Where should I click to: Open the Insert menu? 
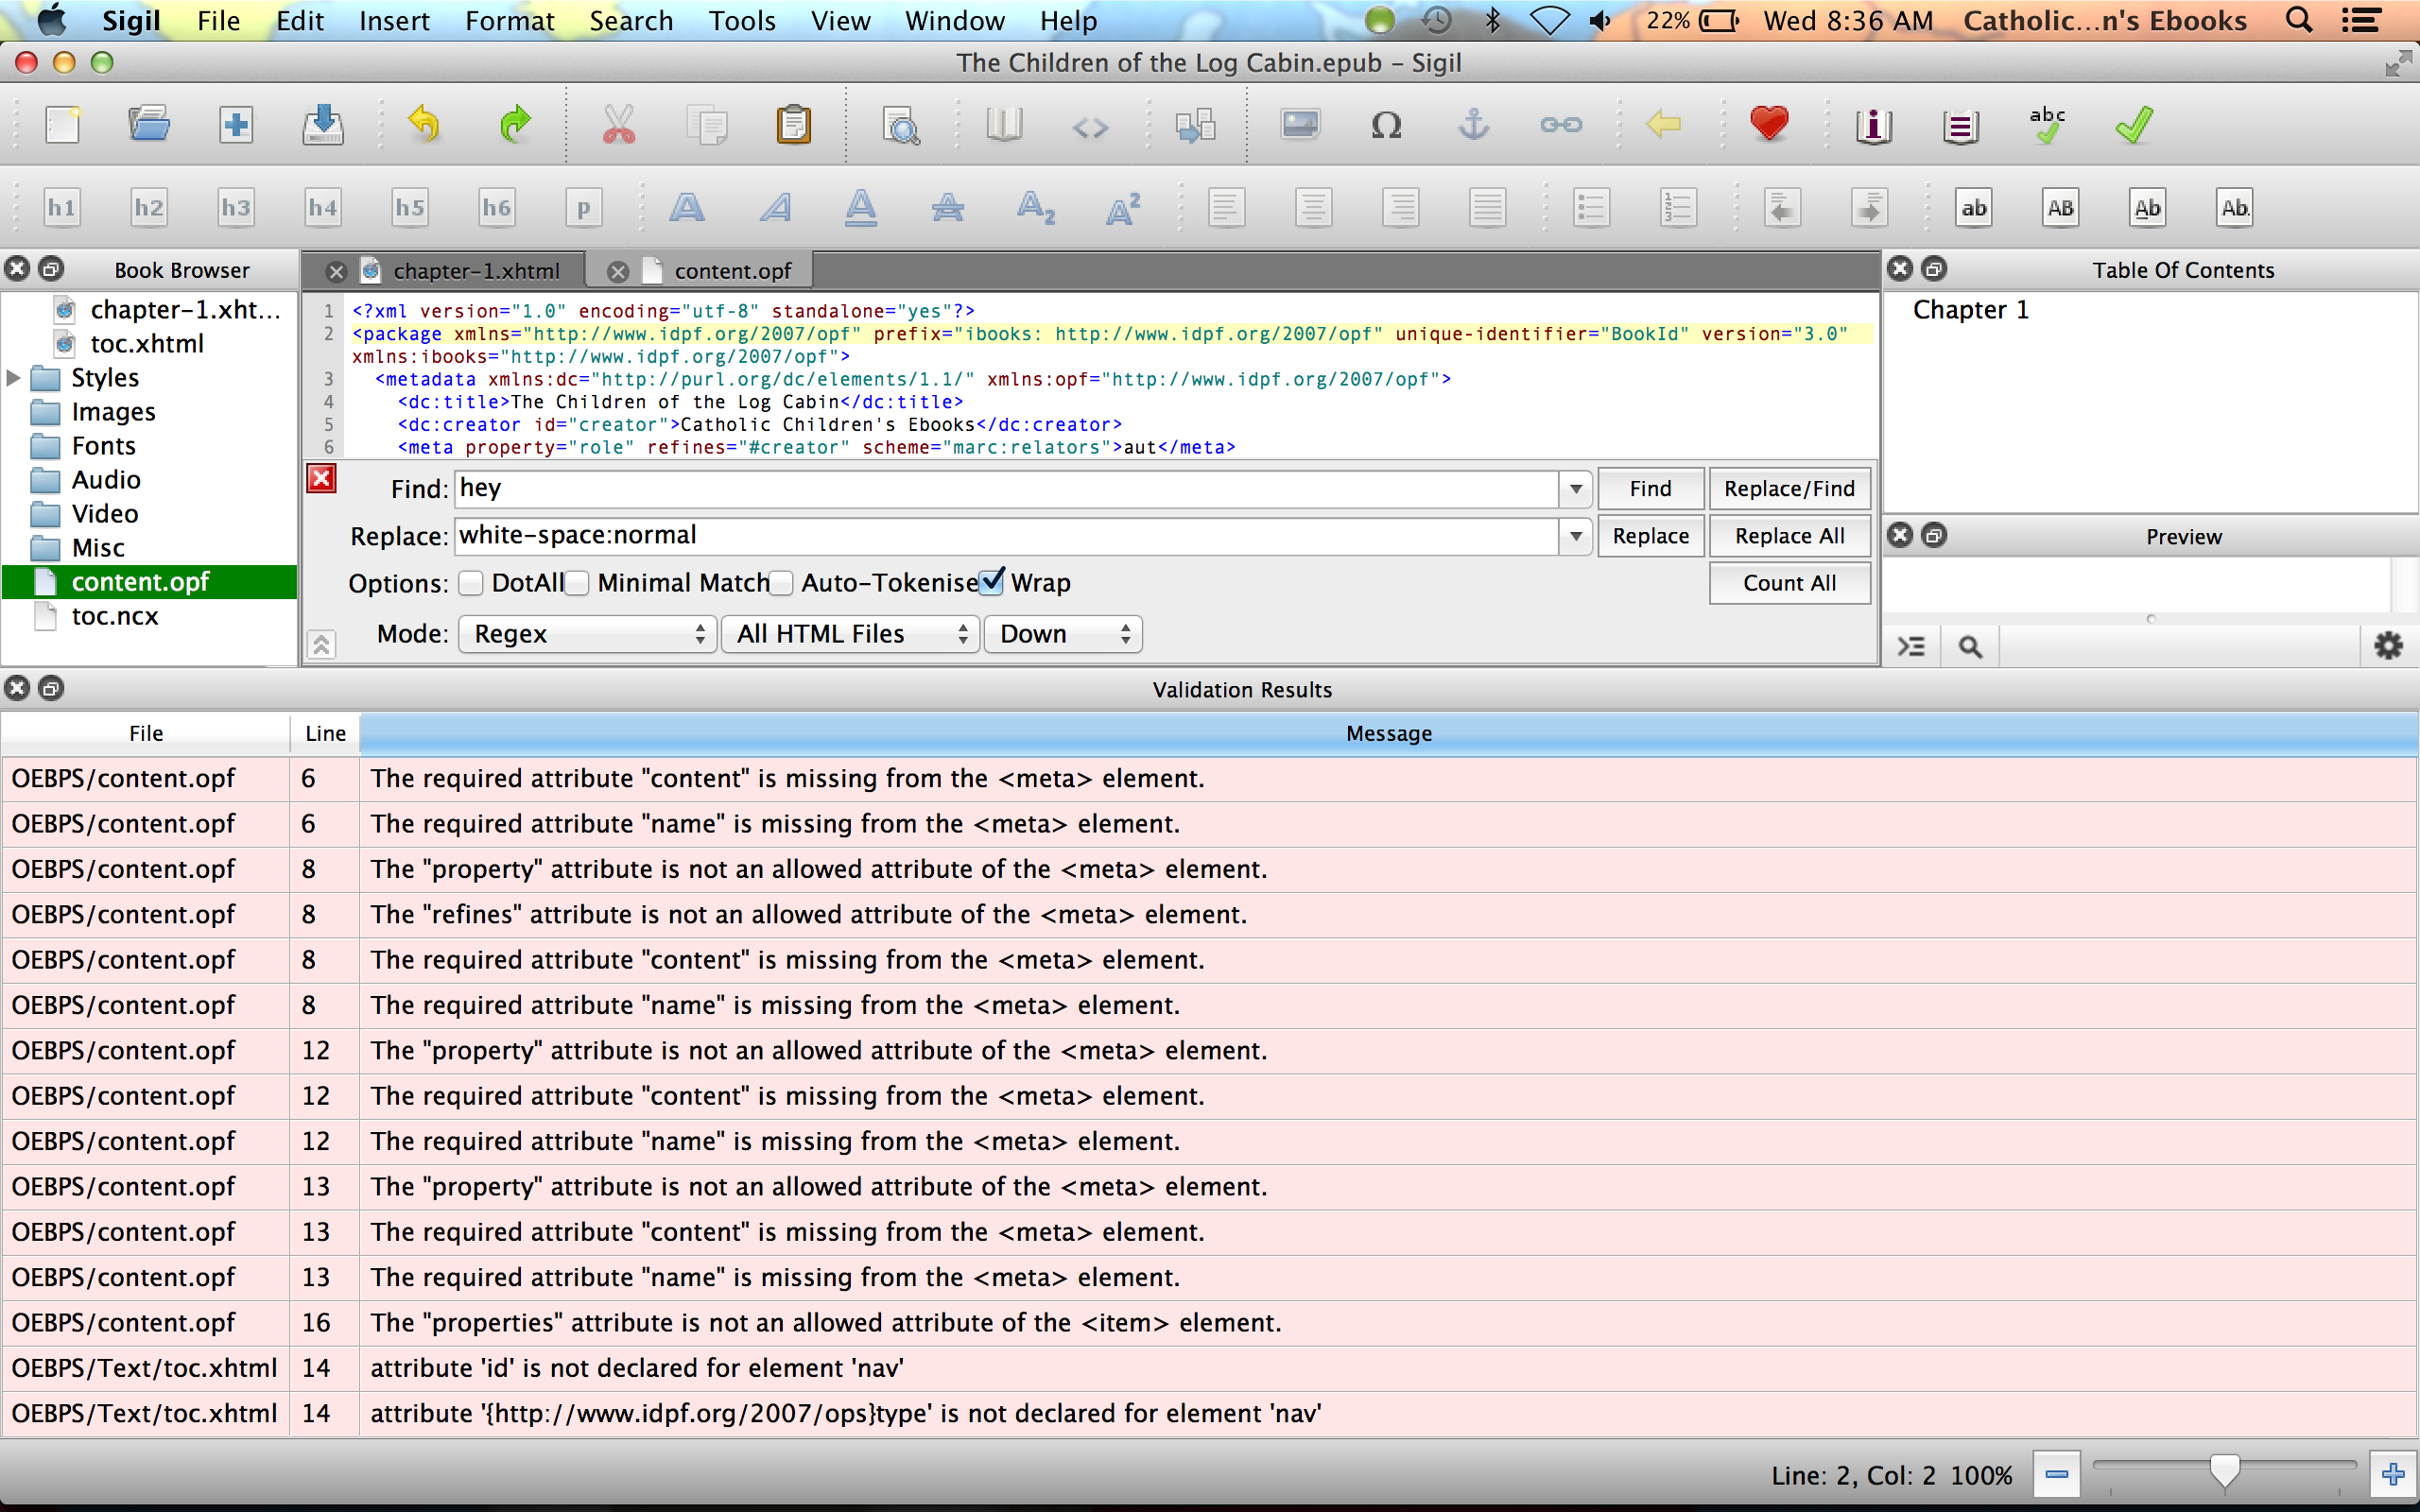pos(394,21)
